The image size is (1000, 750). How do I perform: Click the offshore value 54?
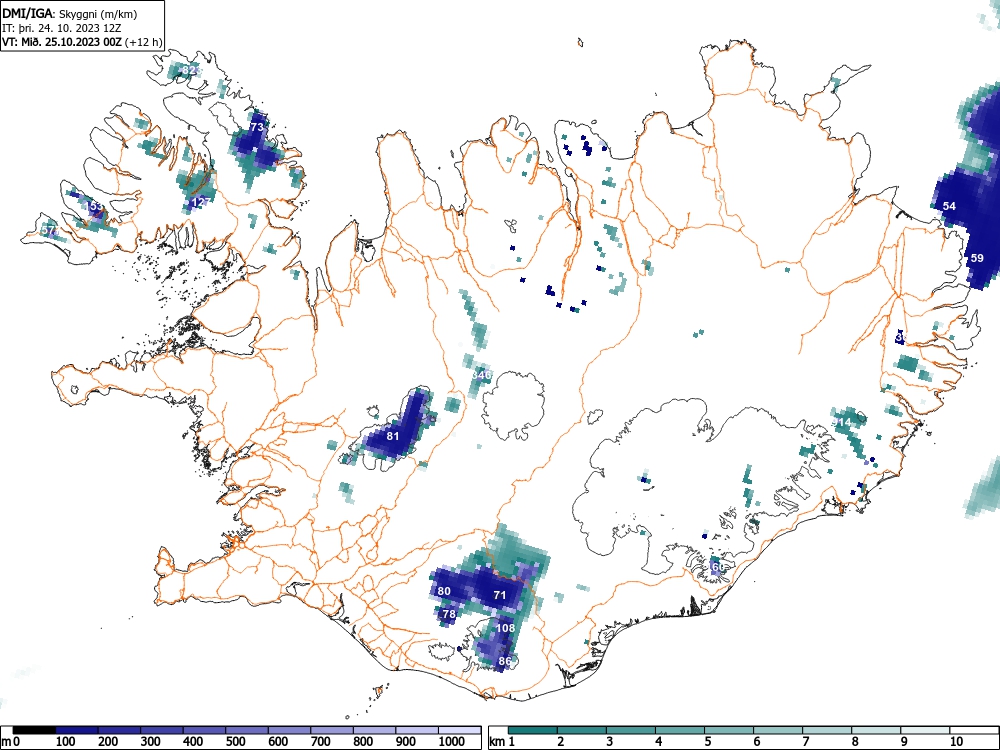coord(949,206)
